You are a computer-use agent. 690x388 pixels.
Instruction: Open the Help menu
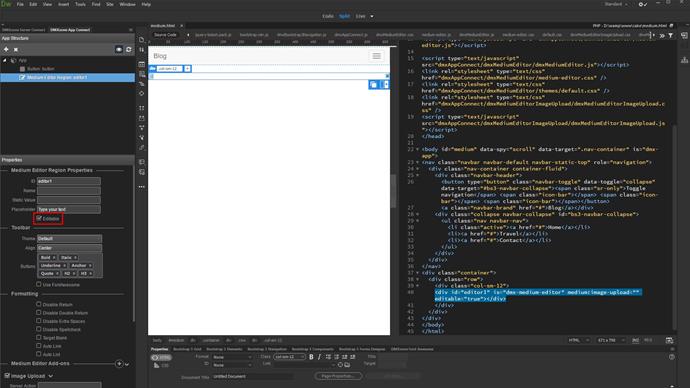[146, 4]
